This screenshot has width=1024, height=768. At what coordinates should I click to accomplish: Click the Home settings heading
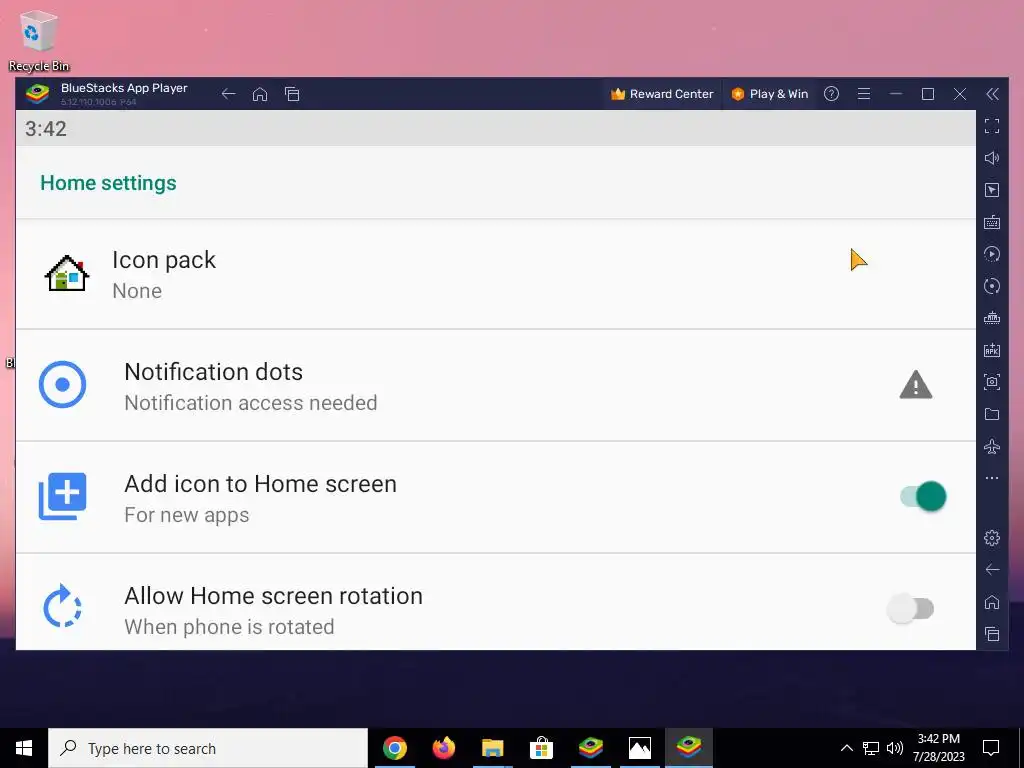(x=108, y=183)
